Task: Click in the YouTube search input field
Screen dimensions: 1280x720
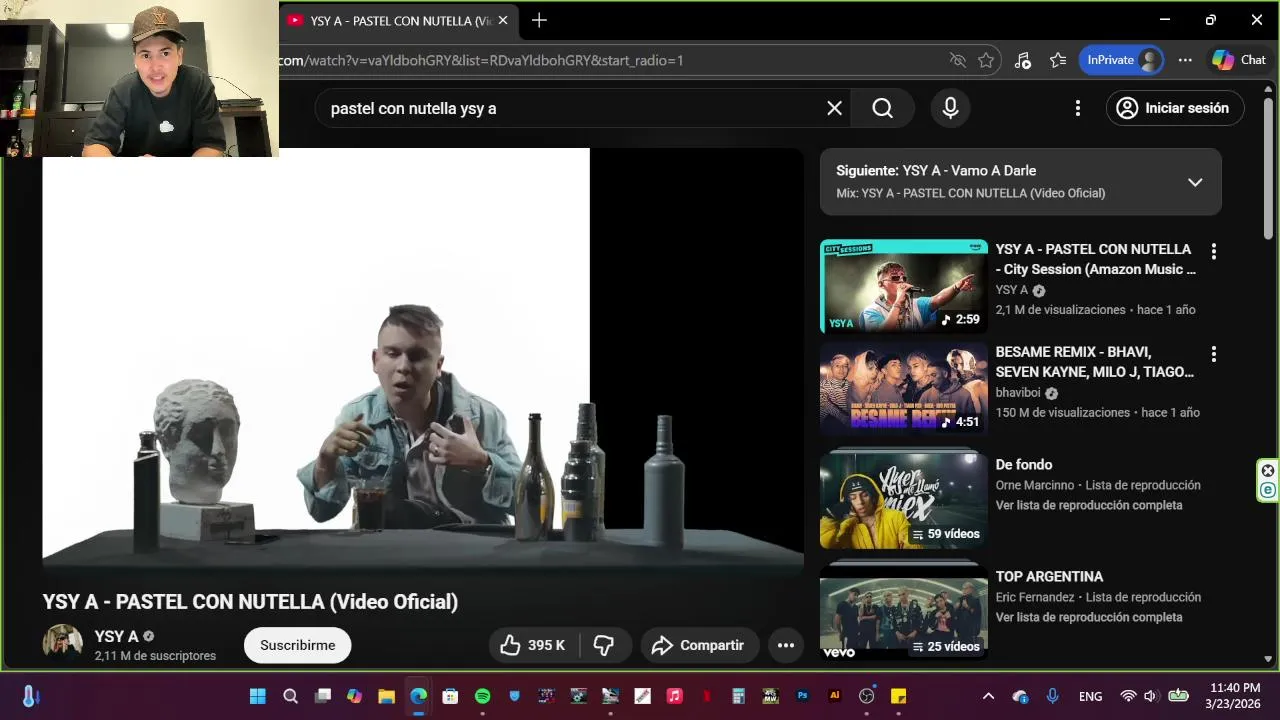Action: [570, 108]
